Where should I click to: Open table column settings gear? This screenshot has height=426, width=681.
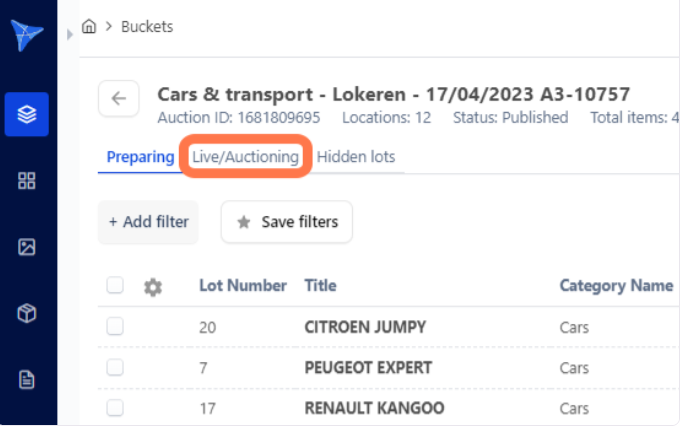[x=153, y=287]
